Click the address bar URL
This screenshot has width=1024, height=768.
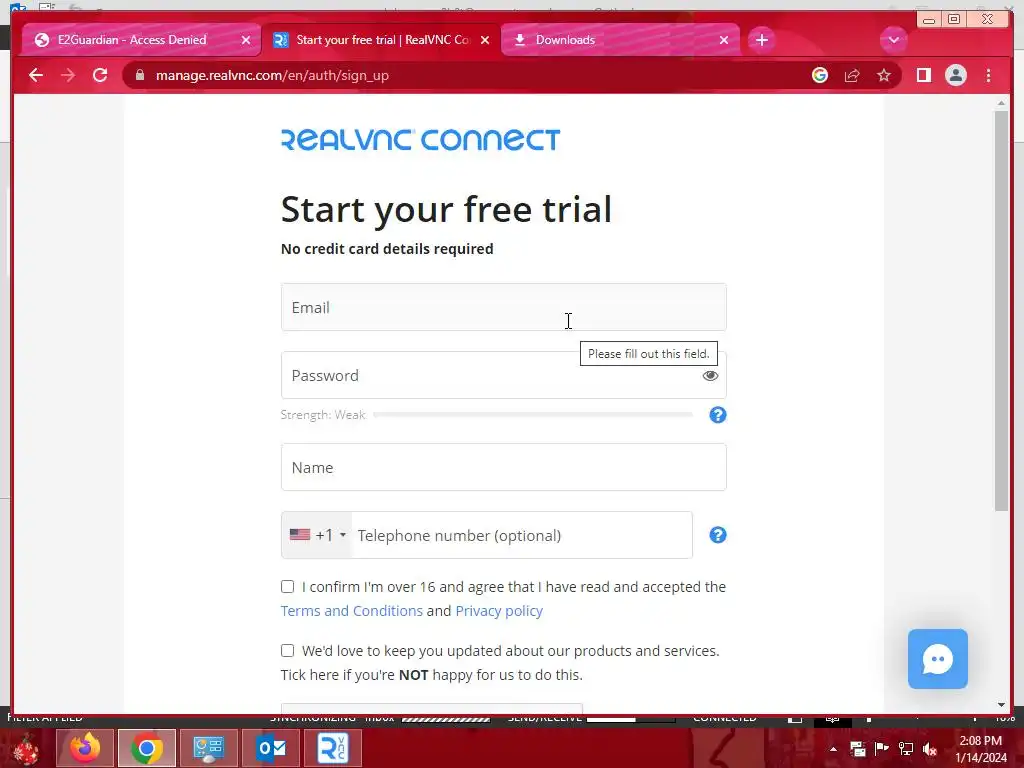(272, 75)
